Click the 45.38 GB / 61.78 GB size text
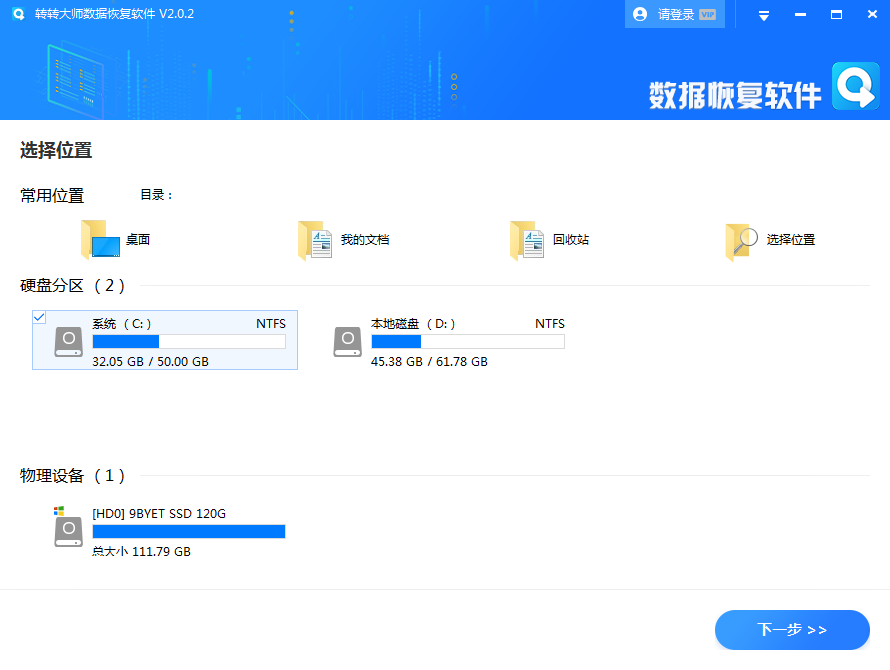This screenshot has width=890, height=670. pos(429,362)
